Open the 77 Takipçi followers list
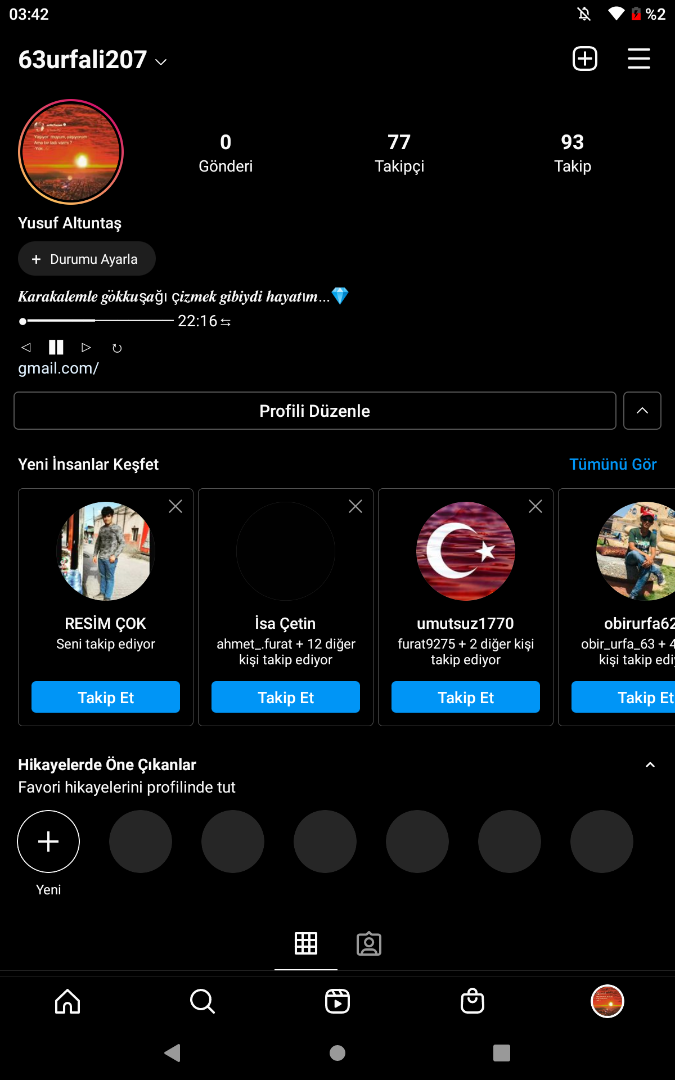Viewport: 675px width, 1080px height. (399, 153)
